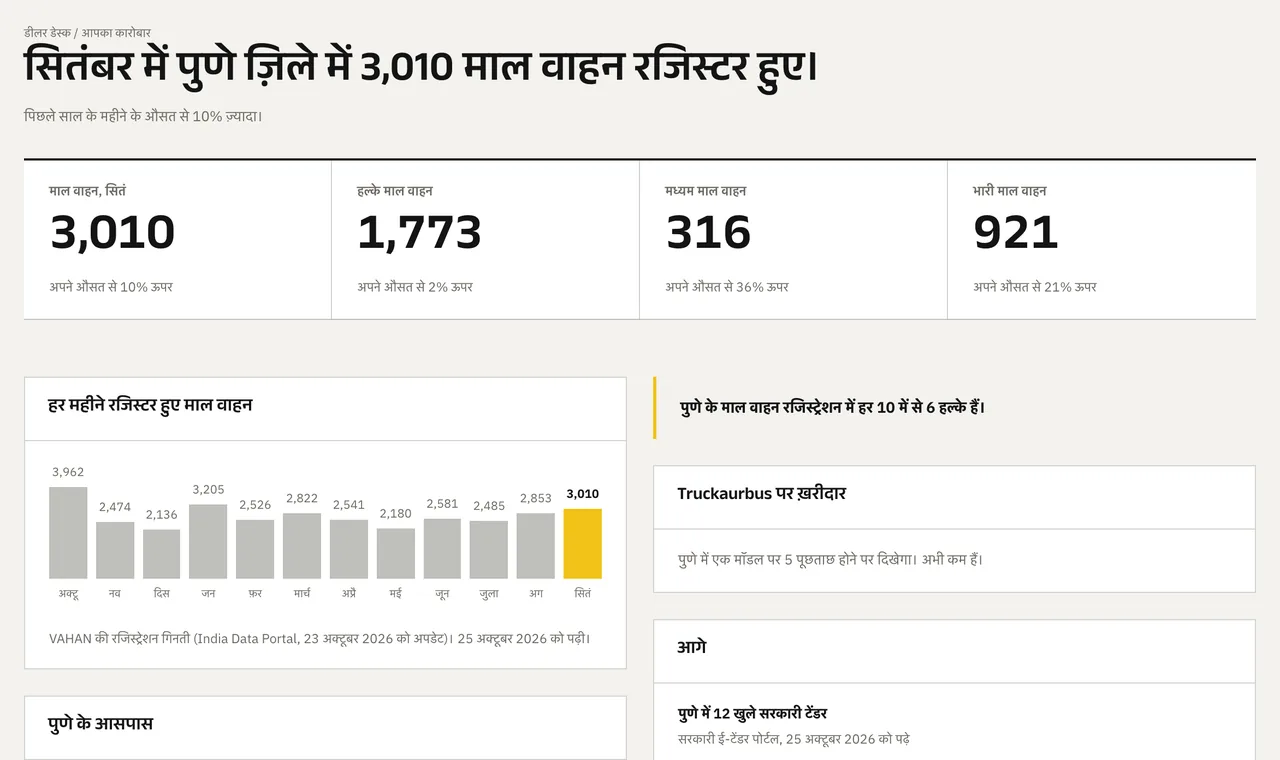This screenshot has width=1280, height=760.
Task: Click the 'पुणे के आसपास' section heading
Action: pos(101,723)
